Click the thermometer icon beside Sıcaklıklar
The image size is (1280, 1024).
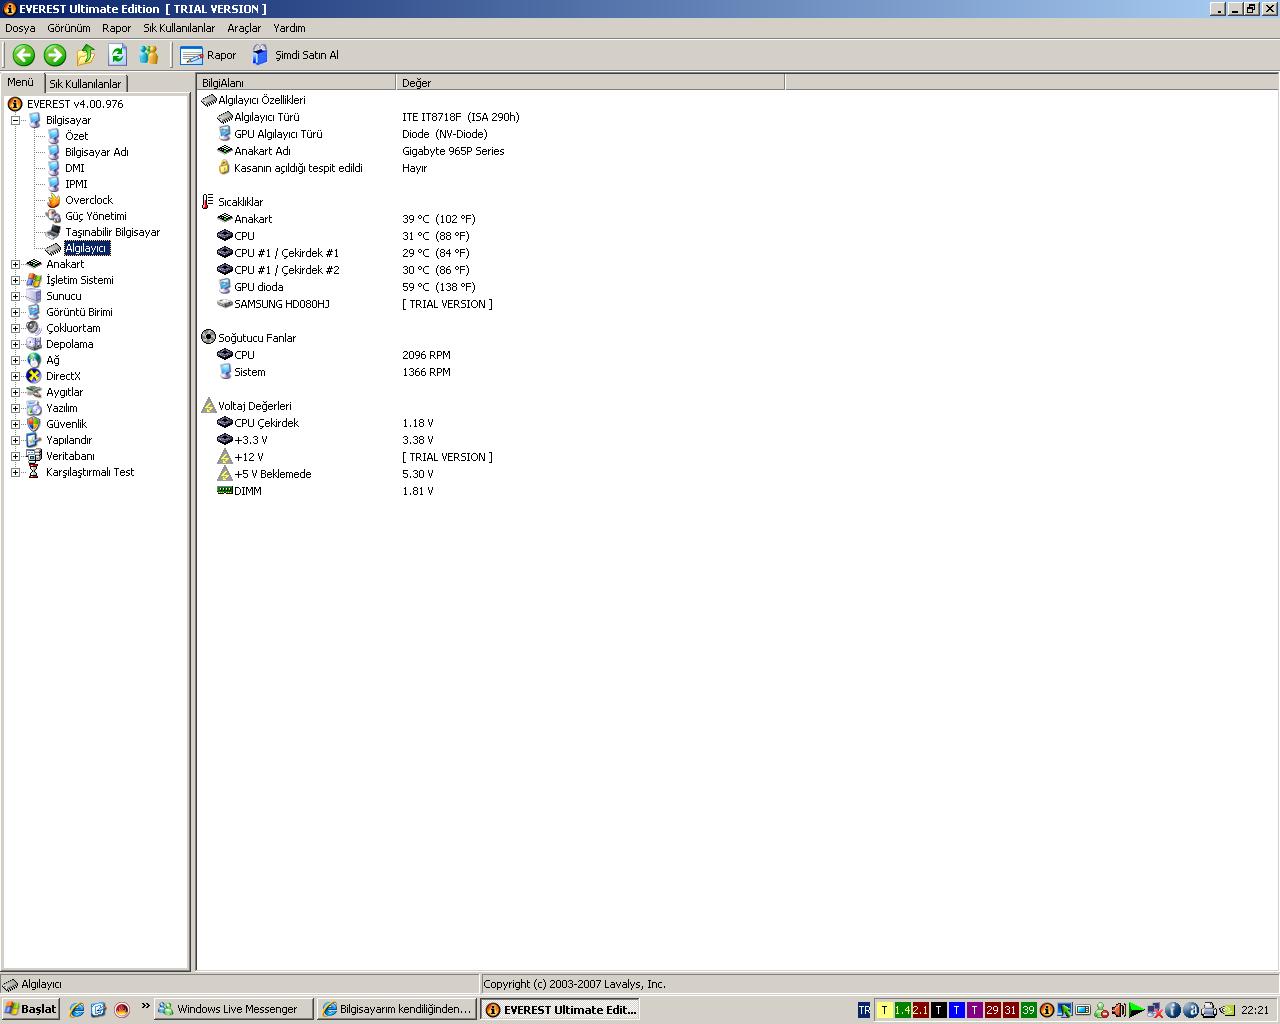(208, 202)
